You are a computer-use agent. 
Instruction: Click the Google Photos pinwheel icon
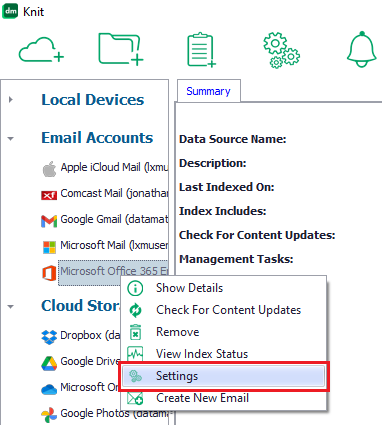[x=49, y=415]
